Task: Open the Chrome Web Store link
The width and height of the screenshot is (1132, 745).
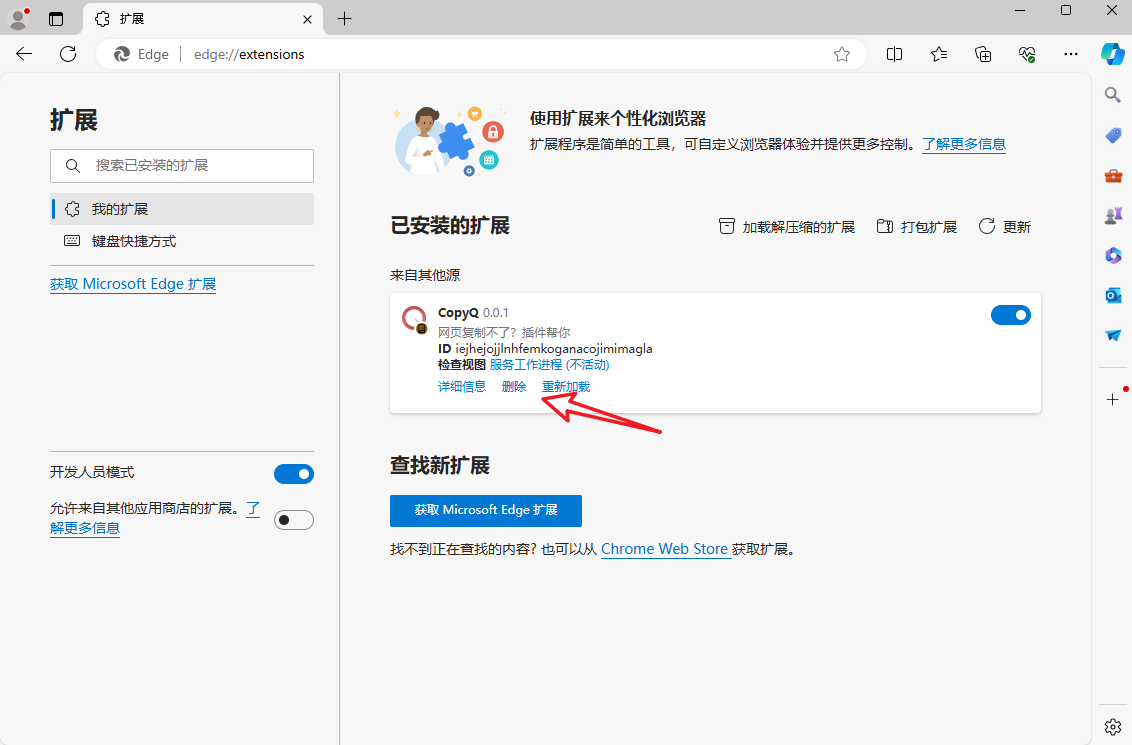Action: 664,549
